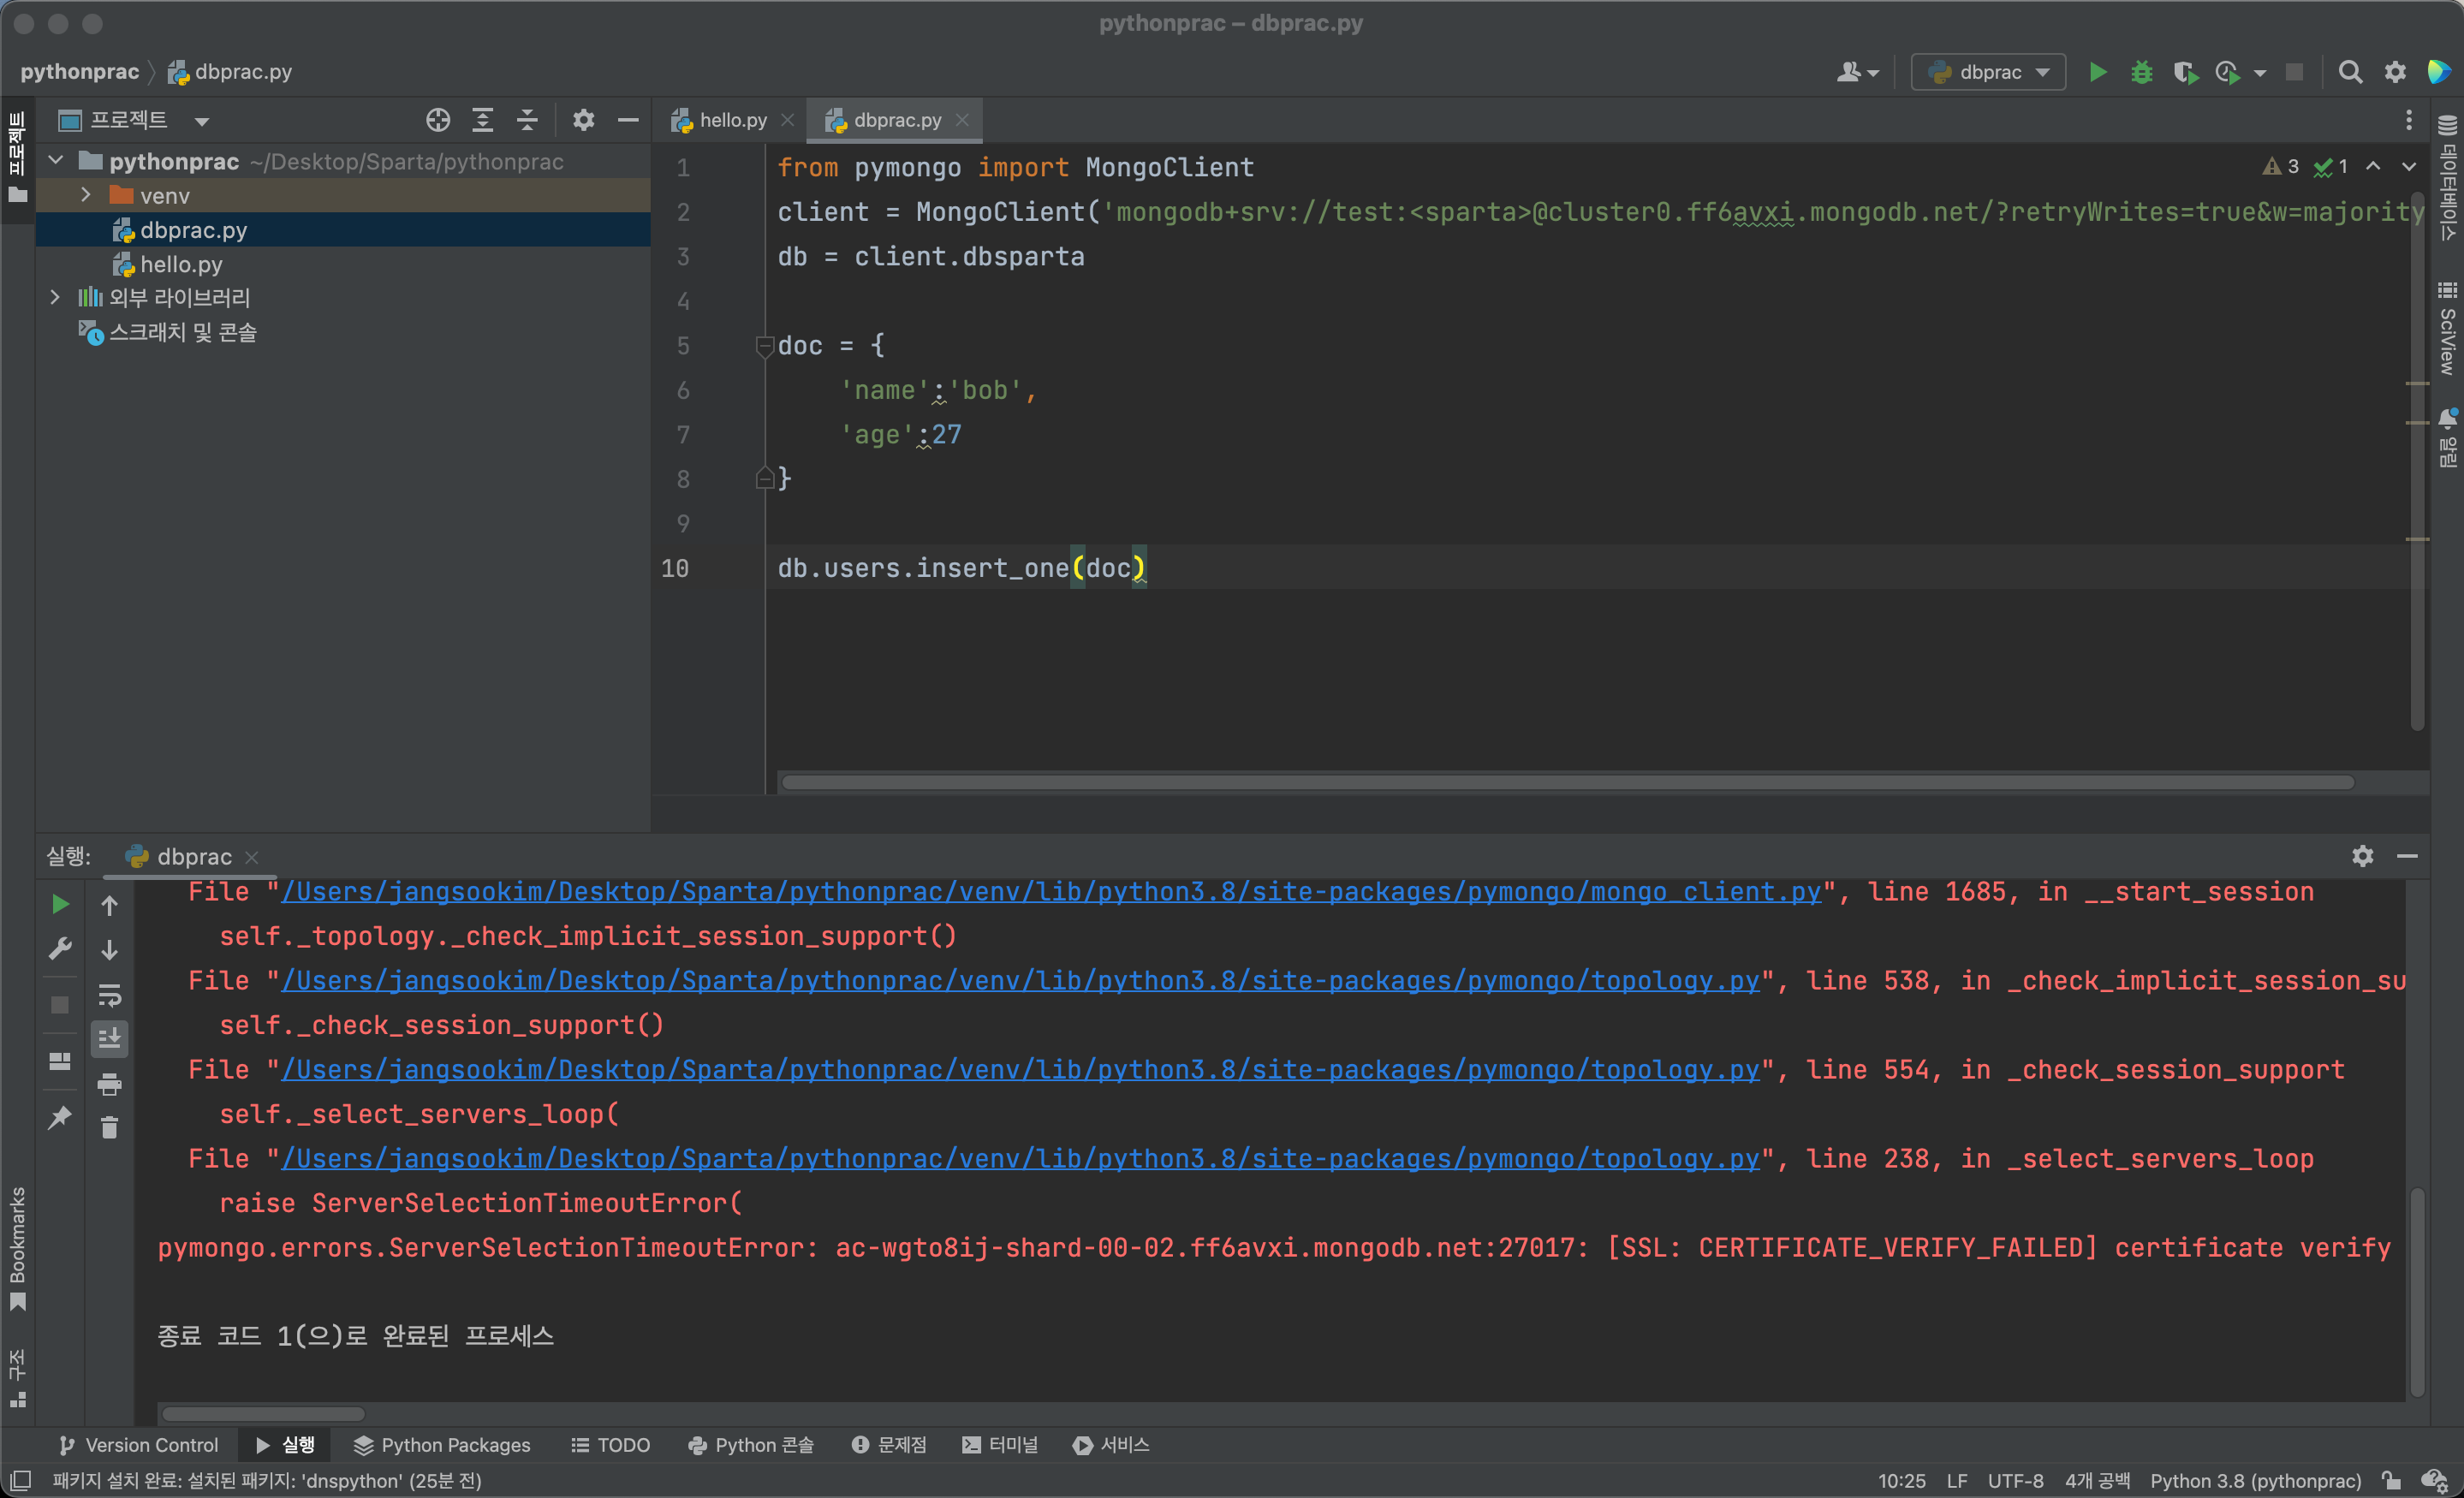Image resolution: width=2464 pixels, height=1498 pixels.
Task: Expand all icon in project panel
Action: (x=483, y=120)
